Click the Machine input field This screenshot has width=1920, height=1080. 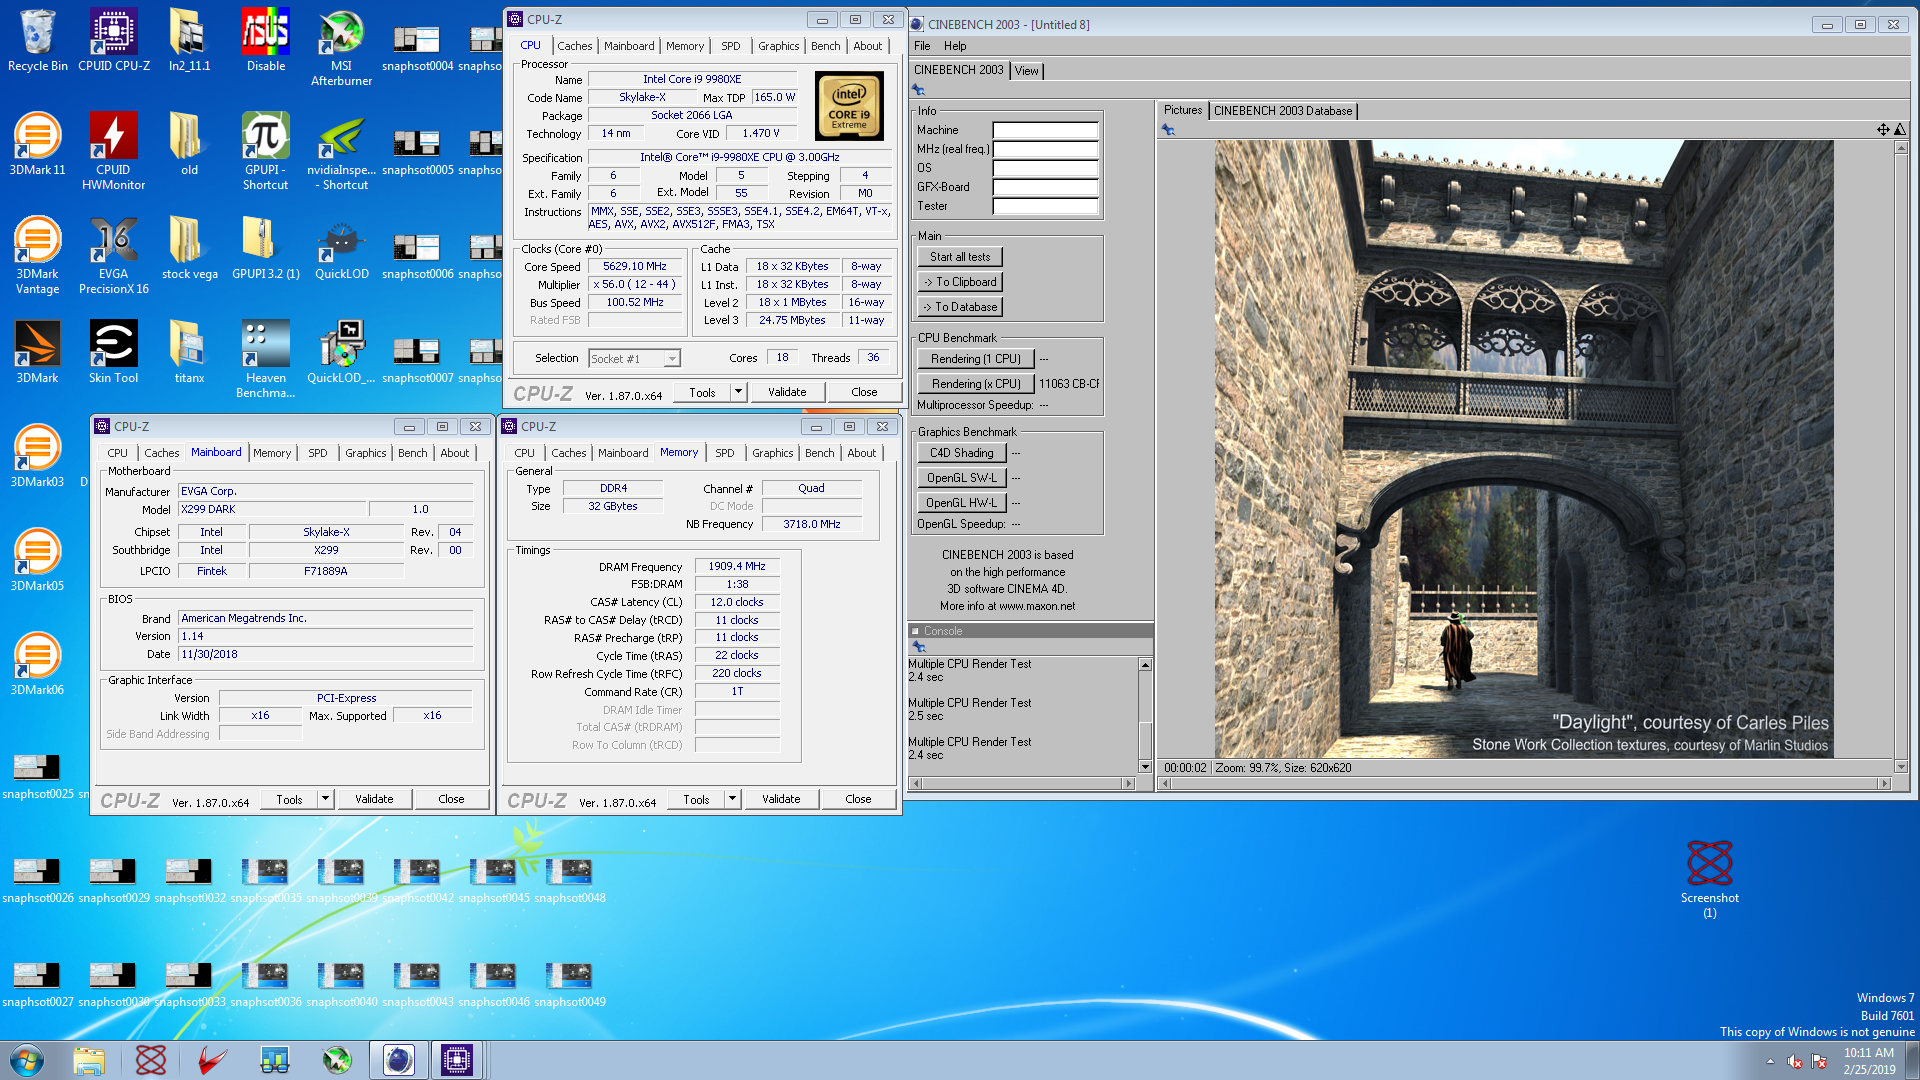tap(1045, 130)
